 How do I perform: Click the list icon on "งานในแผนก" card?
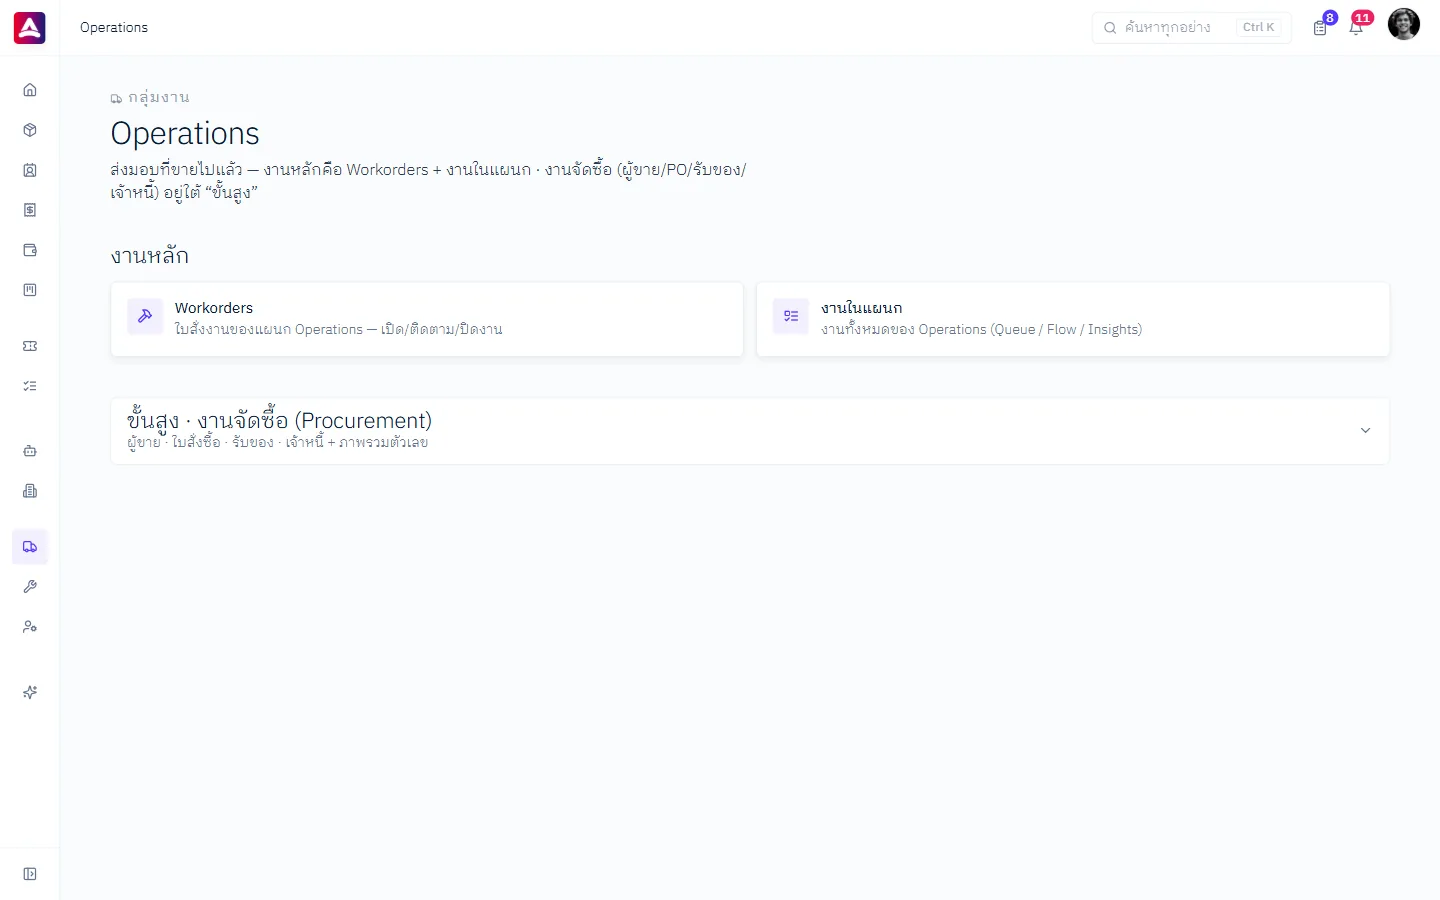(791, 316)
